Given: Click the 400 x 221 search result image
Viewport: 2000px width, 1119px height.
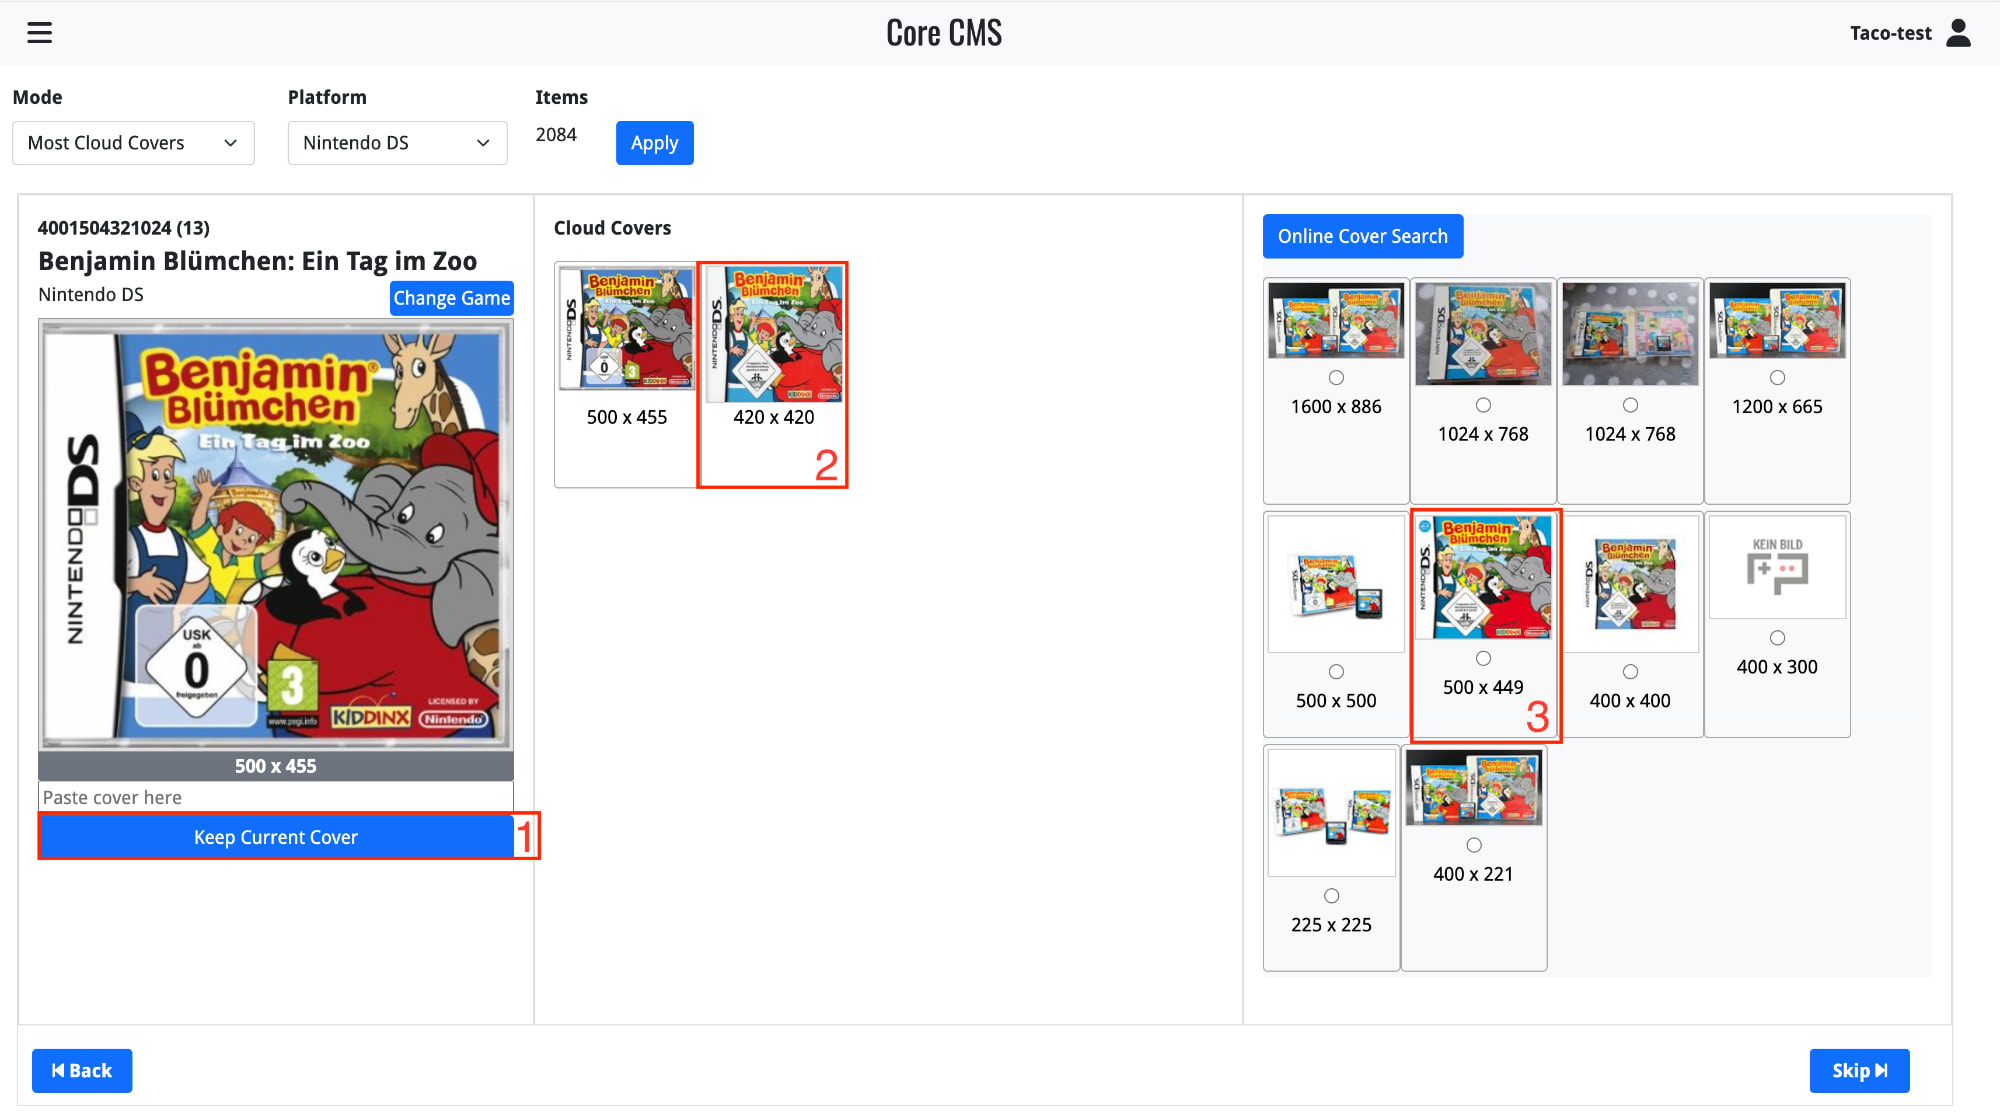Looking at the screenshot, I should (1473, 788).
